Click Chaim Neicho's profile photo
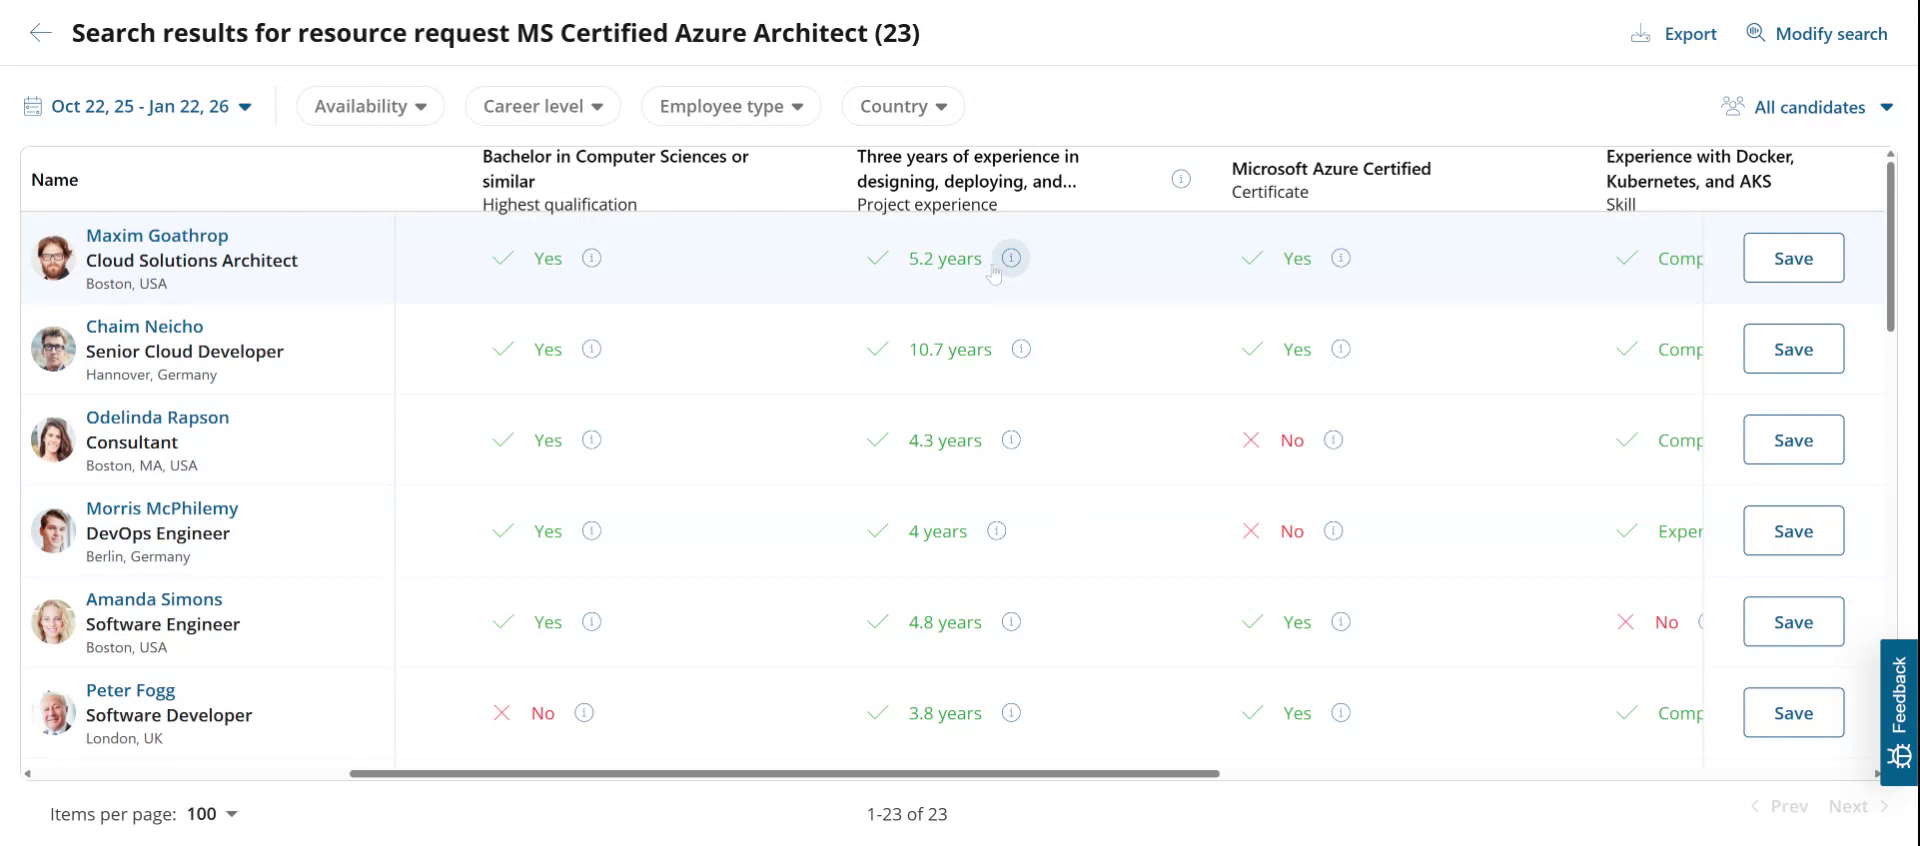The height and width of the screenshot is (846, 1920). click(53, 349)
